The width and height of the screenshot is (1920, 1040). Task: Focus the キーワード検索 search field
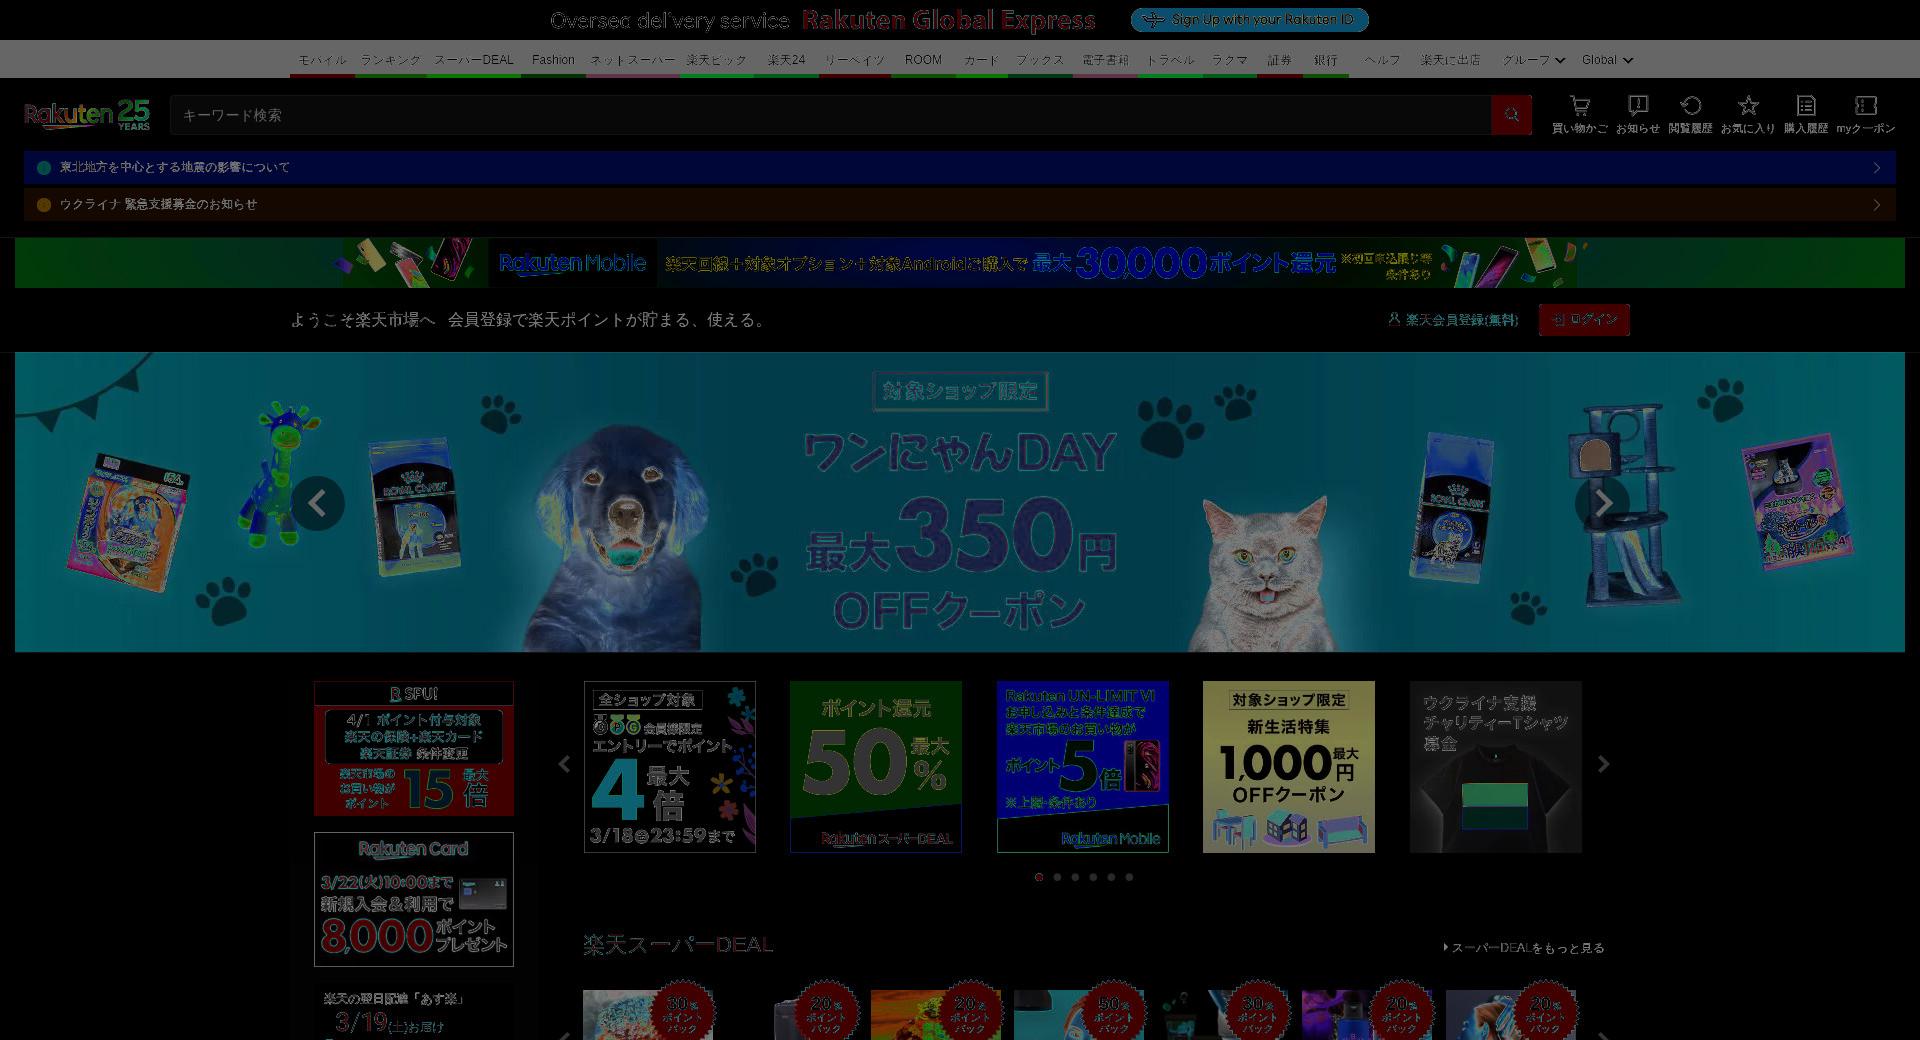[830, 115]
